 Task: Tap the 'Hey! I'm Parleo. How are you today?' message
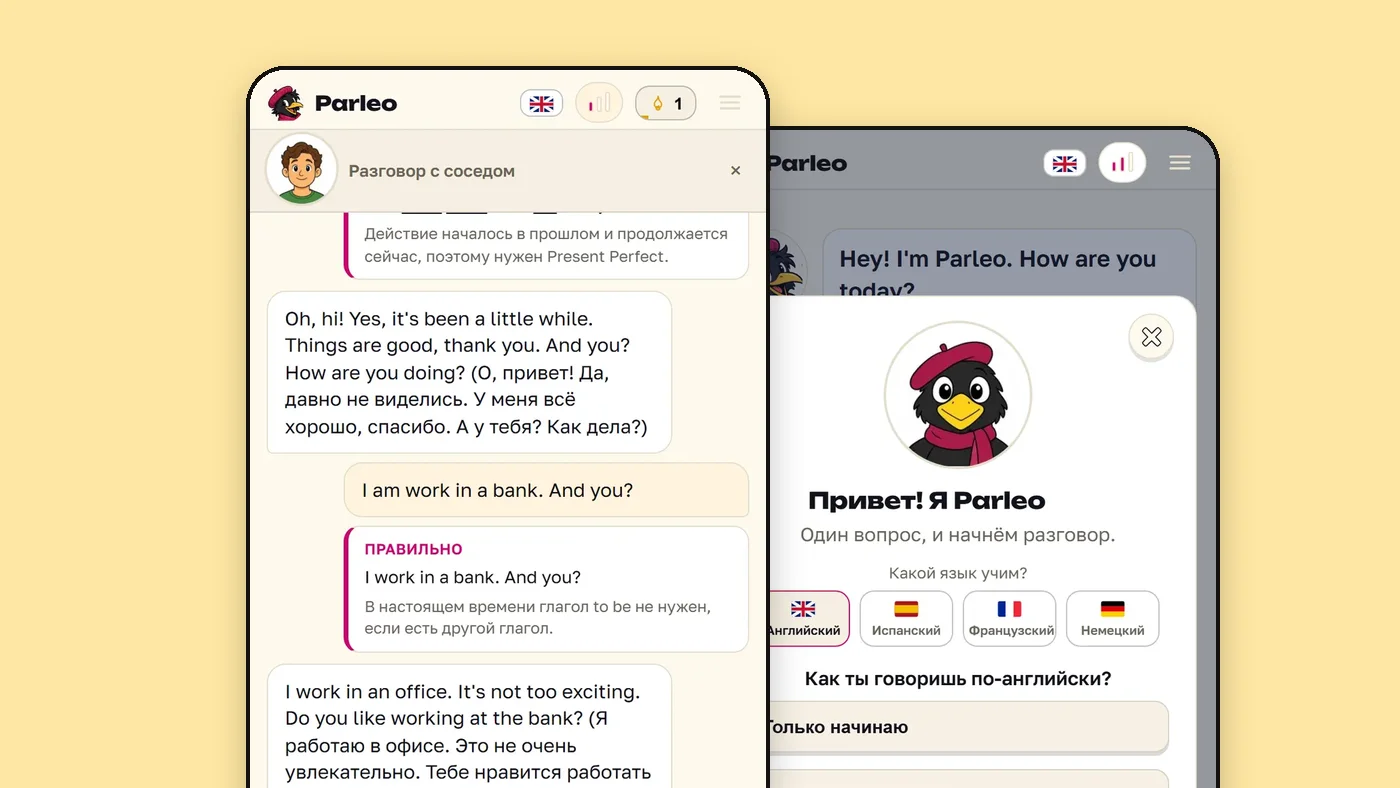pos(1009,264)
